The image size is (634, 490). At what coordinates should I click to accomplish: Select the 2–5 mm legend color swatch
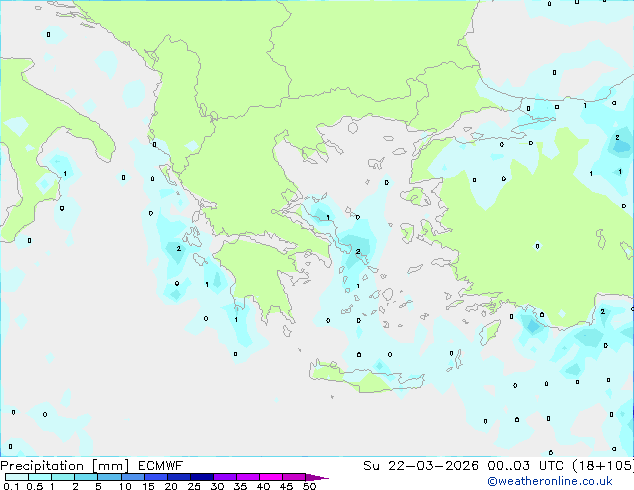86,477
